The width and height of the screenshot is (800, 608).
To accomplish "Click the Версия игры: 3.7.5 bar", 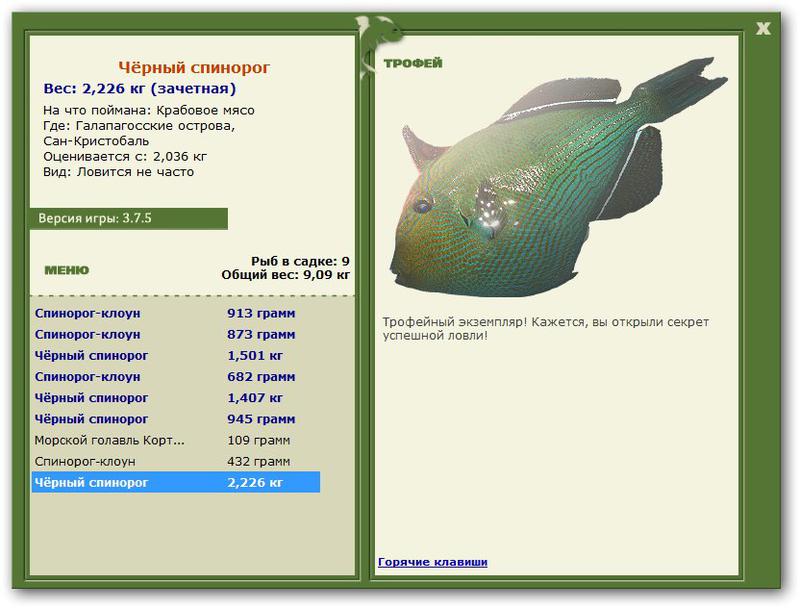I will point(129,218).
